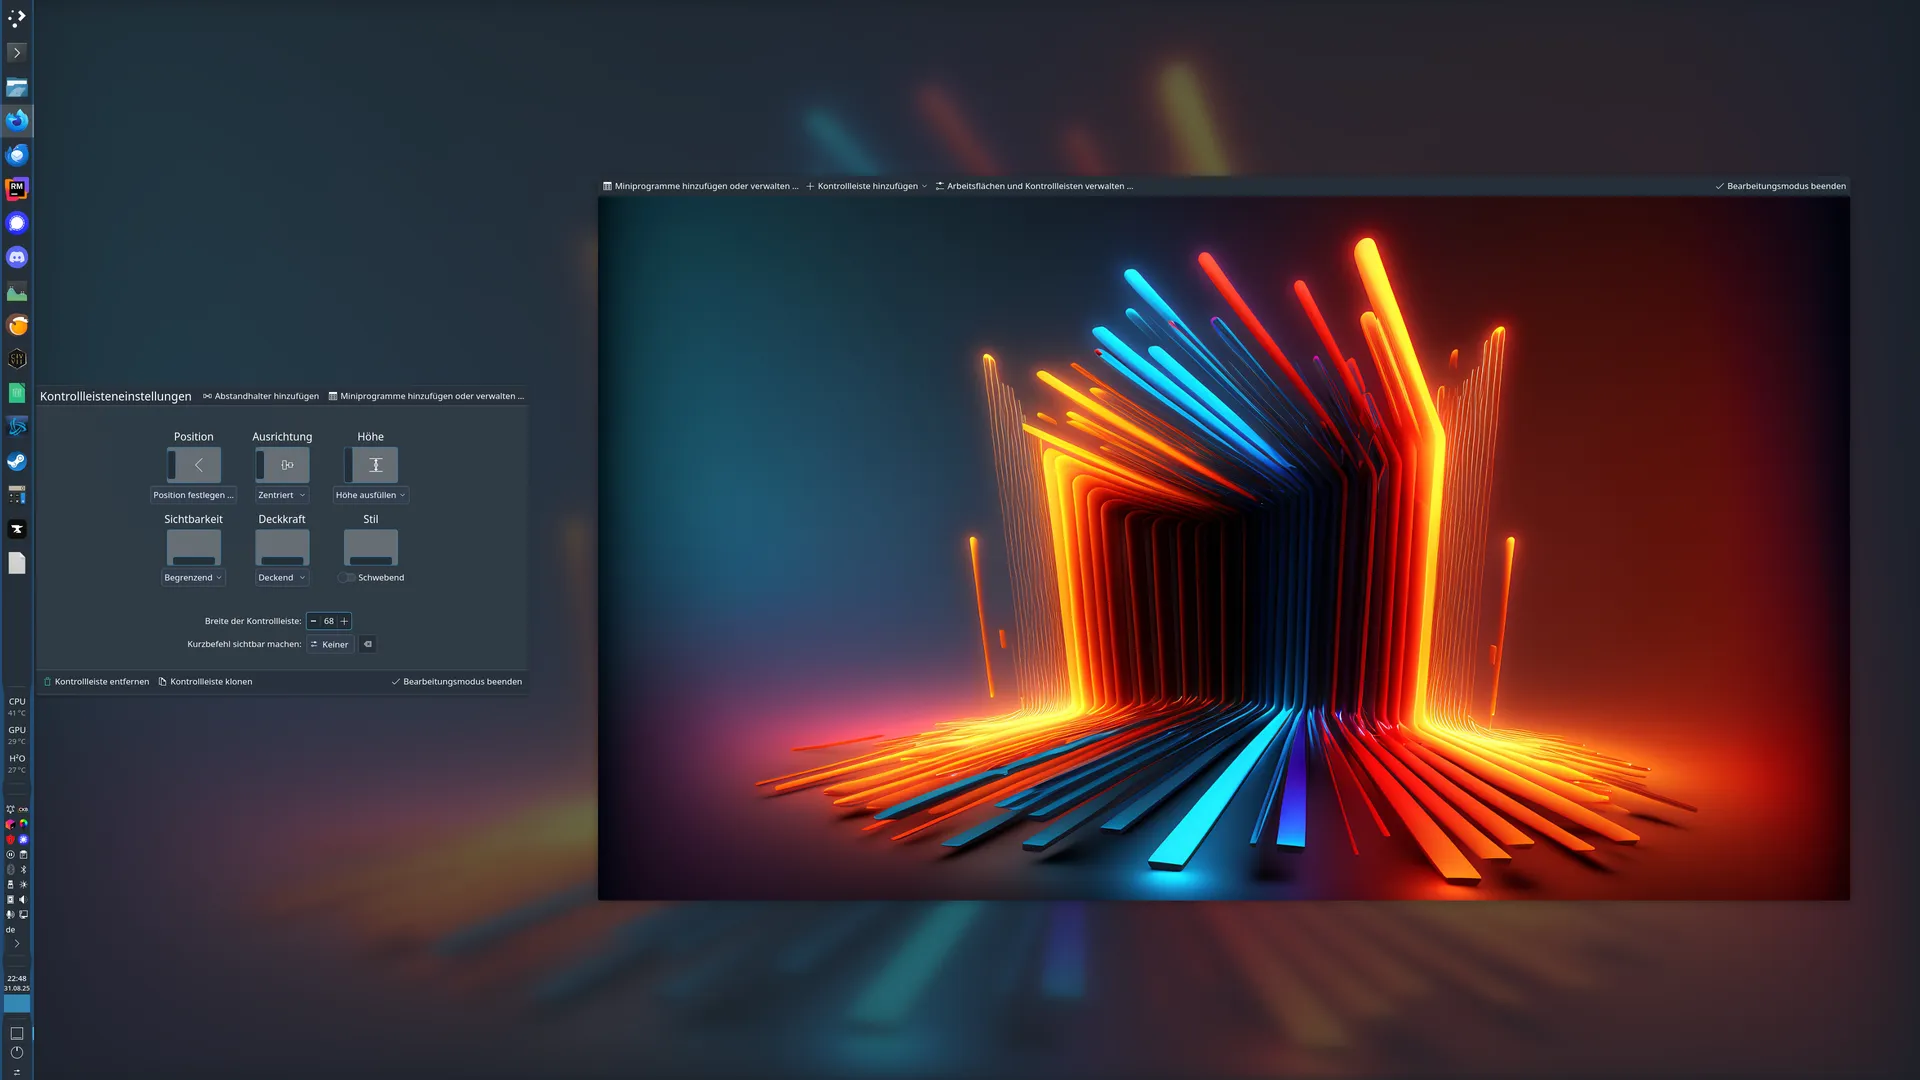Screen dimensions: 1920x1080
Task: Launch Steam from the panel
Action: 17,461
